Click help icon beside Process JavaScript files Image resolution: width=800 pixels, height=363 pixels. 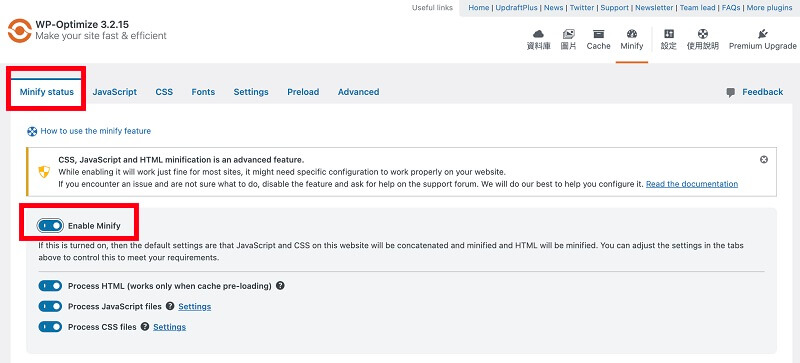coord(170,306)
